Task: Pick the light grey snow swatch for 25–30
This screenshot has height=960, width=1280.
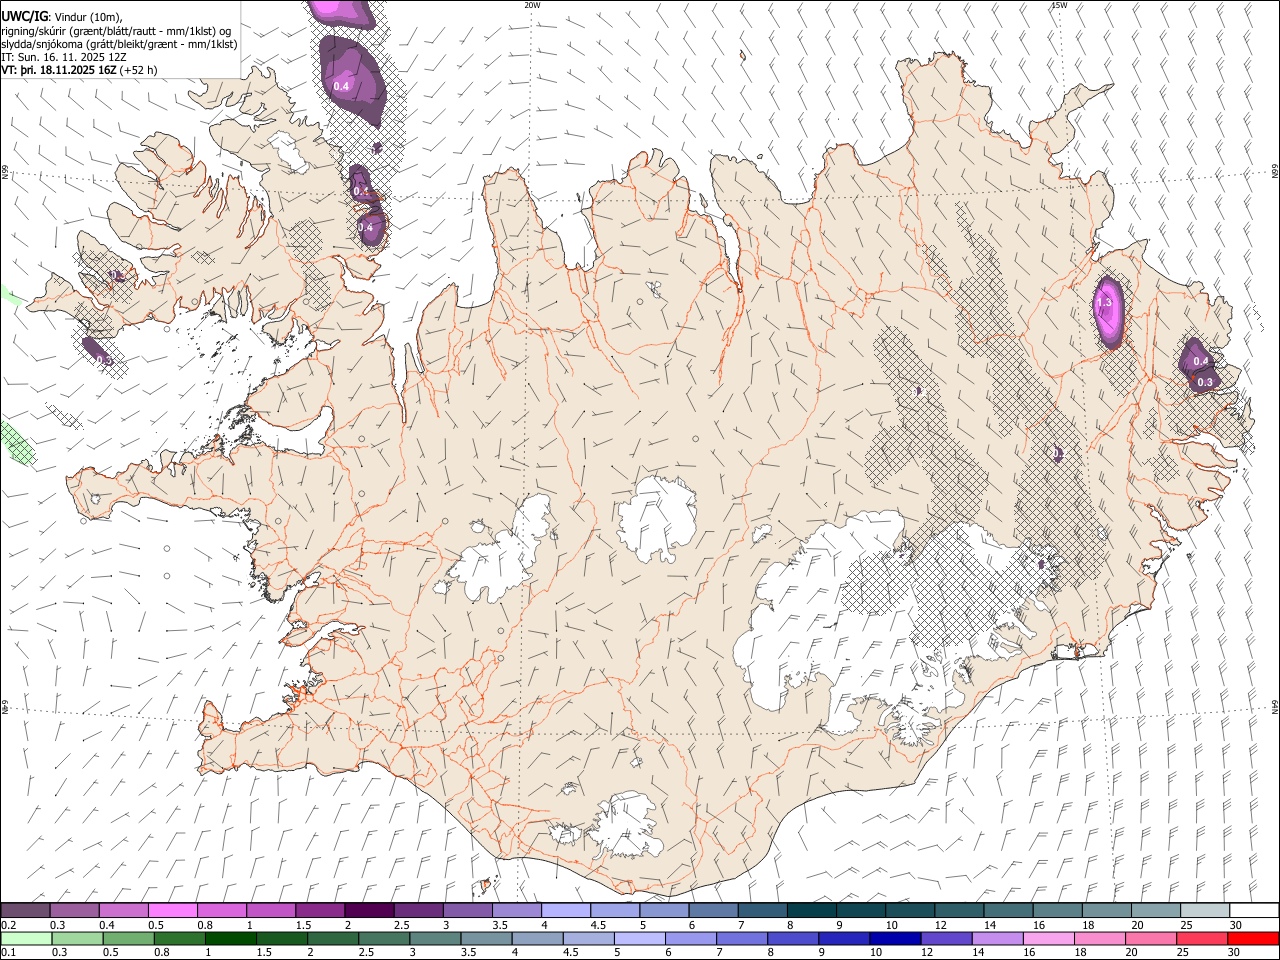Action: [x=1204, y=911]
